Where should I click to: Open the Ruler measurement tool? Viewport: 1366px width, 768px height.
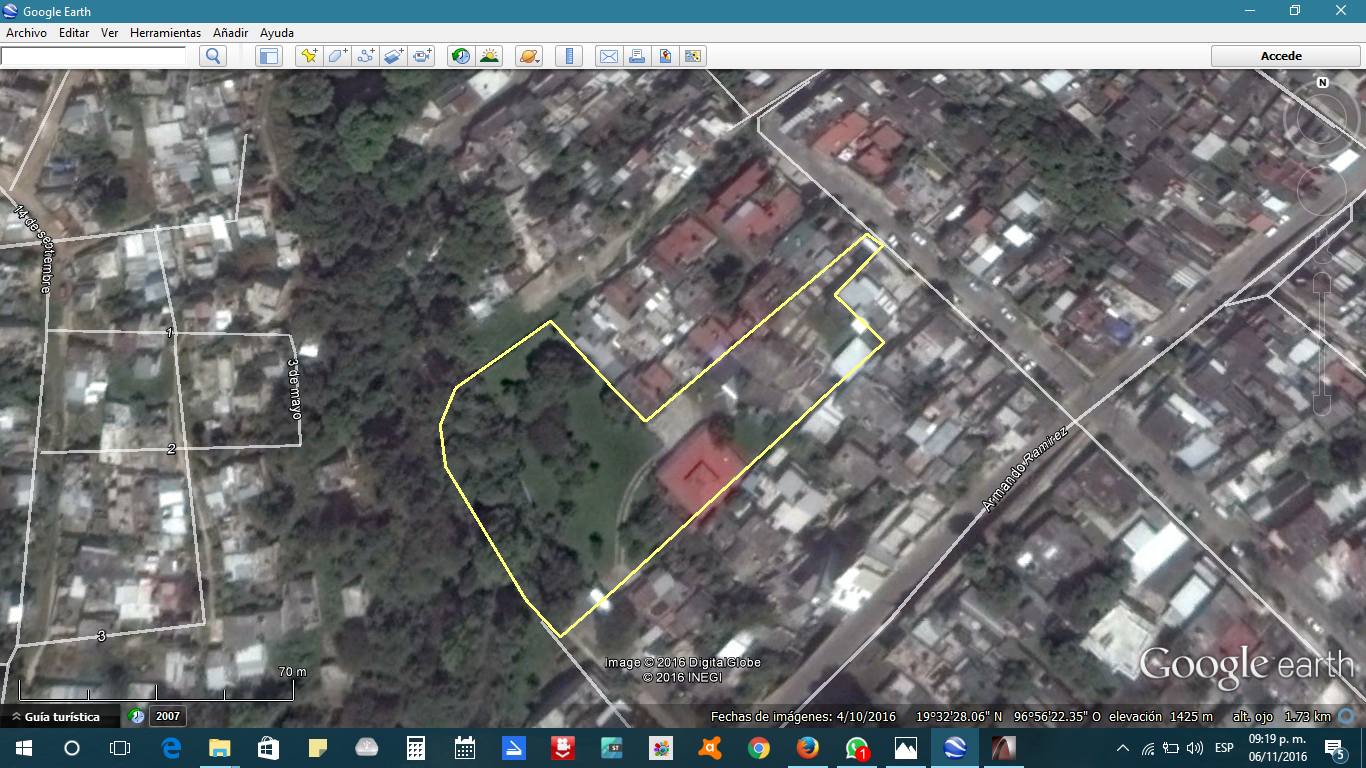pos(568,56)
